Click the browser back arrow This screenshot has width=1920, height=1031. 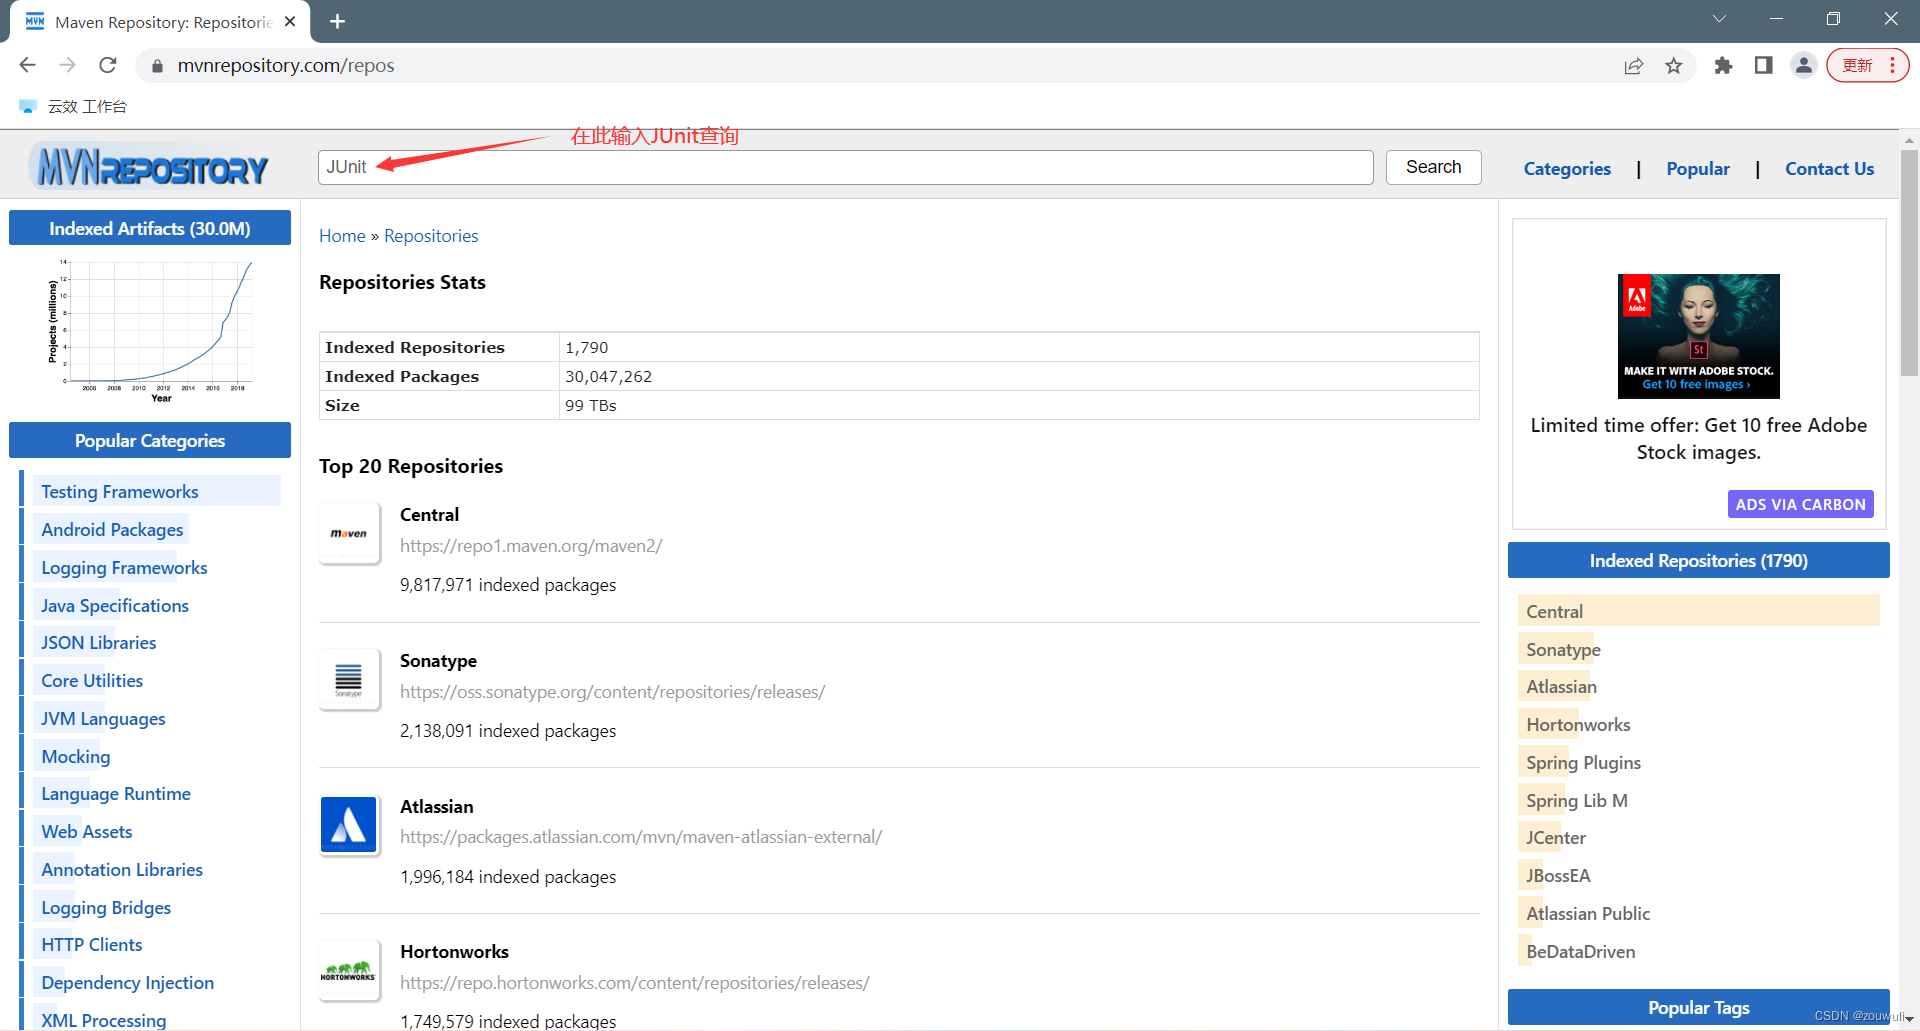27,65
